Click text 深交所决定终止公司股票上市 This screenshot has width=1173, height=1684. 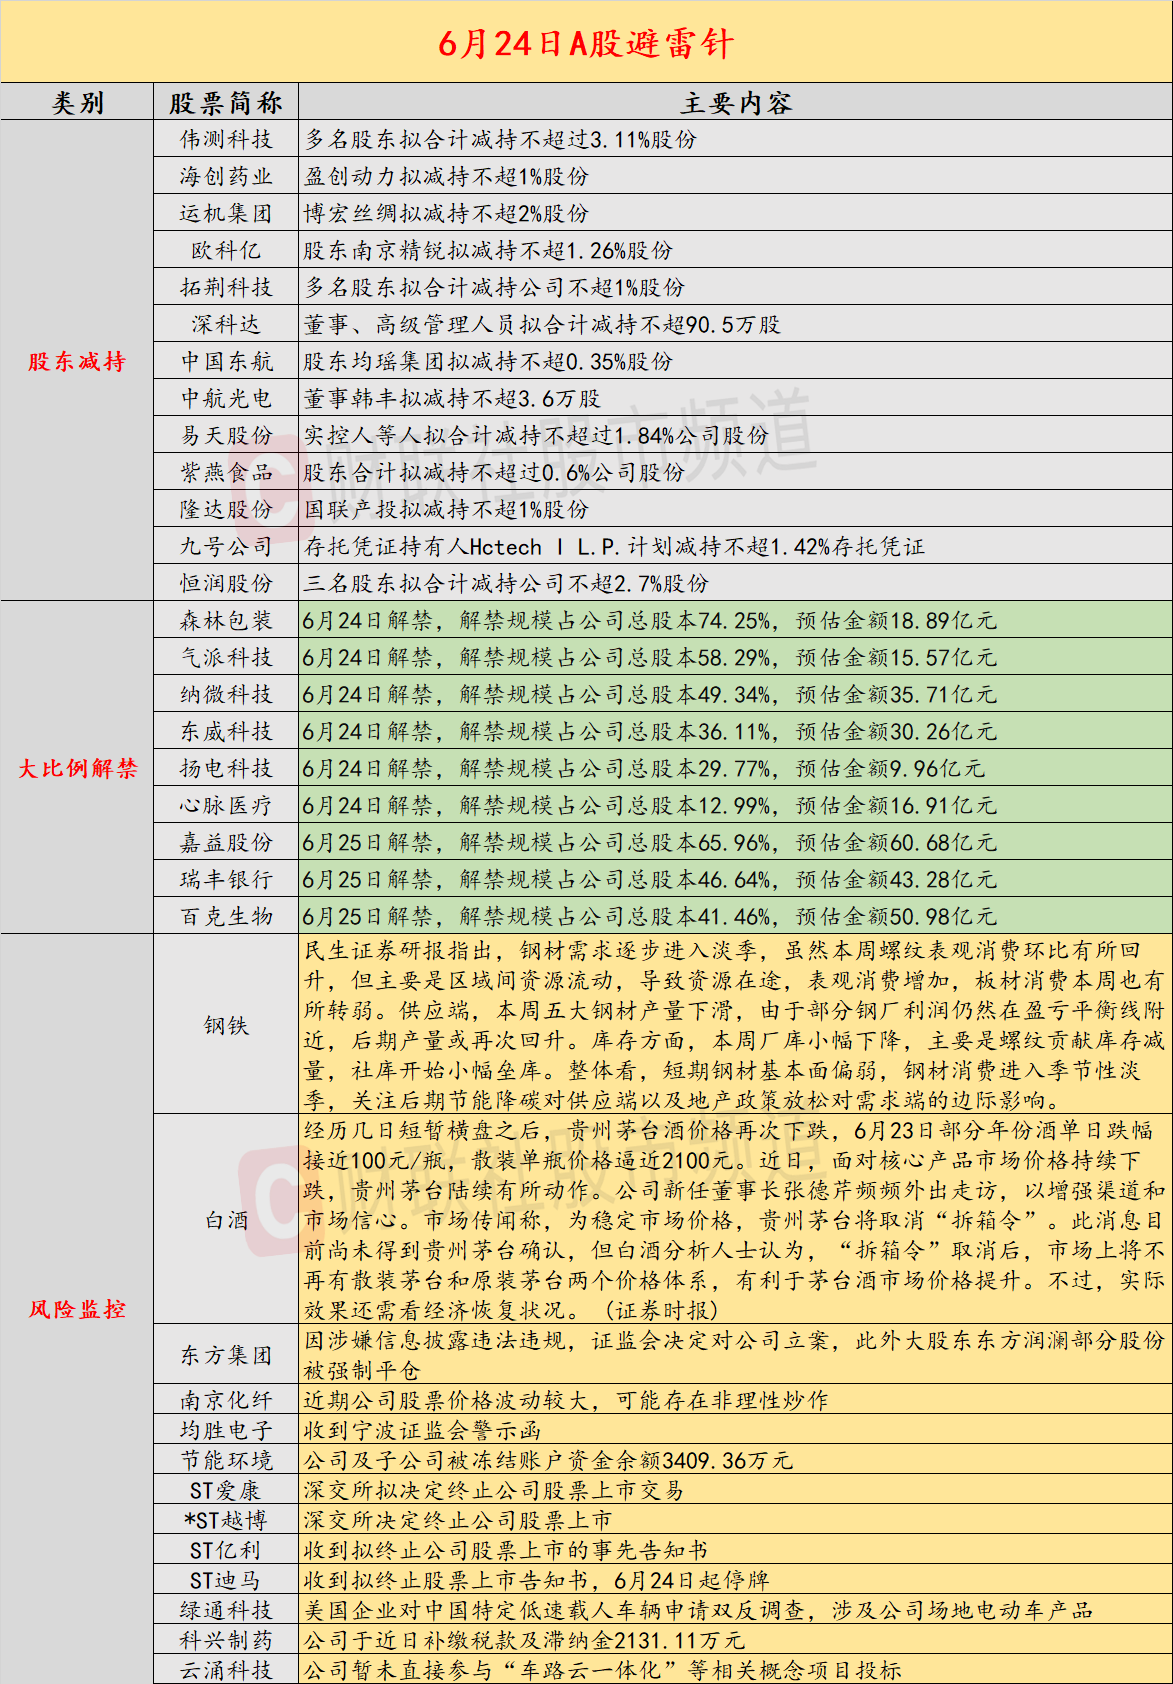click(458, 1520)
